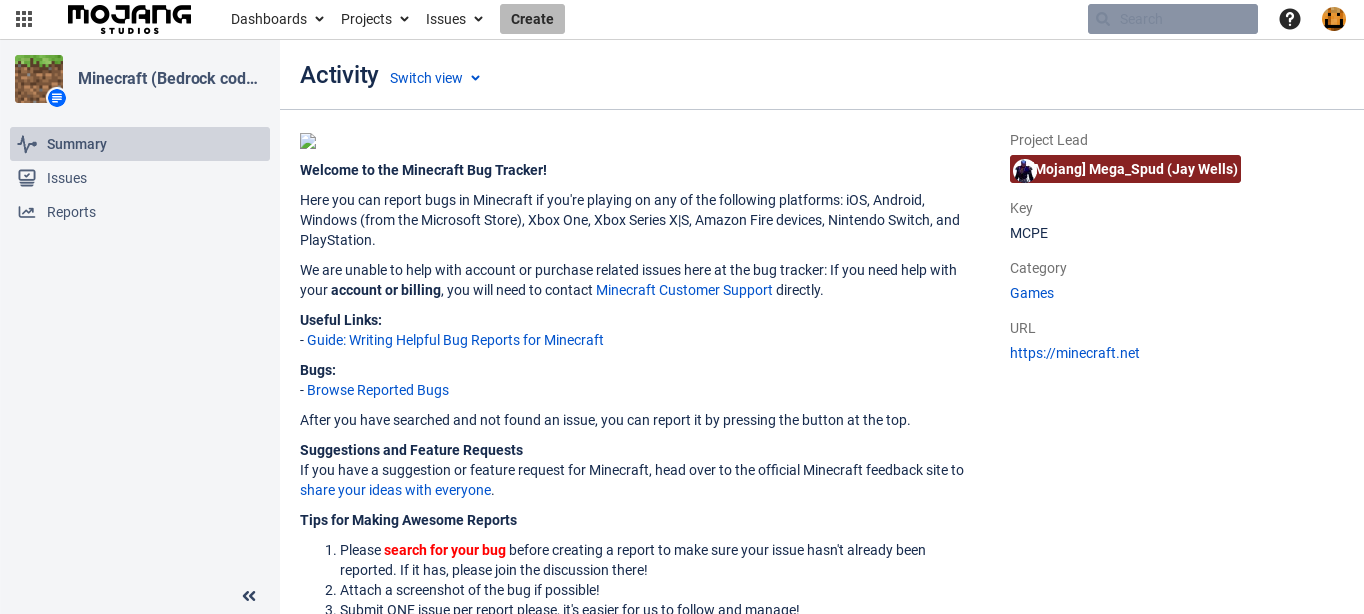Select Reports in the sidebar

[x=140, y=212]
